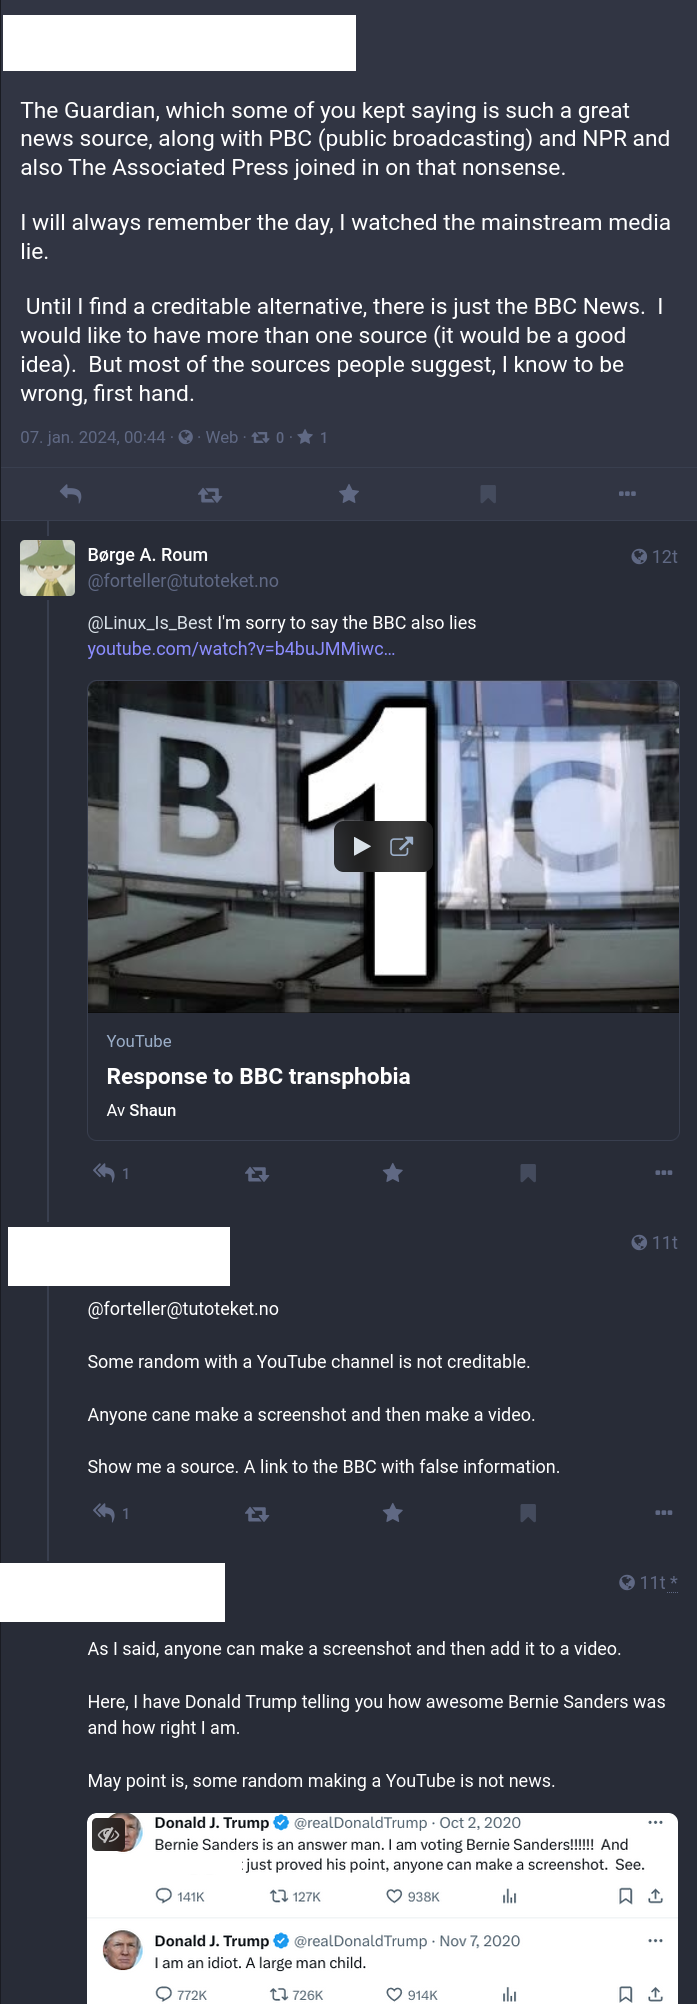Open more options menu for main post

[x=627, y=494]
